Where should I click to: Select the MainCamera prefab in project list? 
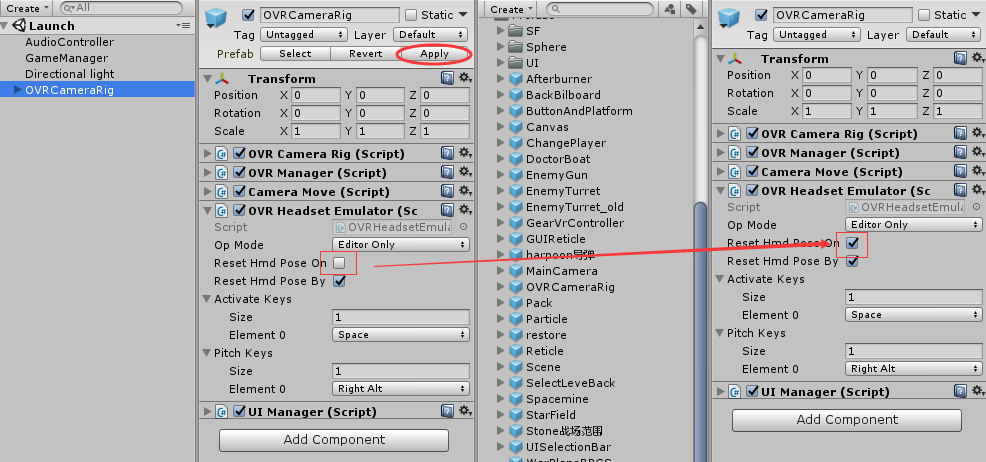tap(562, 271)
